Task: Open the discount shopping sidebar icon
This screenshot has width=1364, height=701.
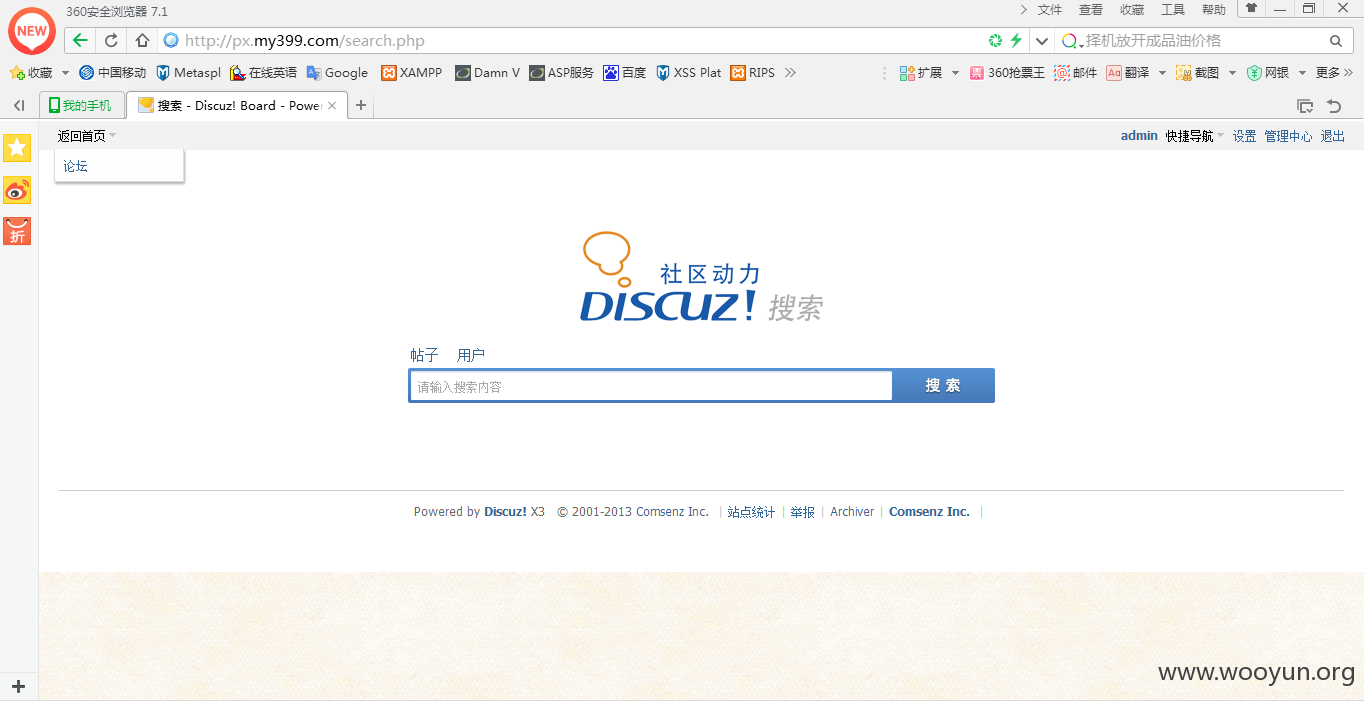Action: pos(17,231)
